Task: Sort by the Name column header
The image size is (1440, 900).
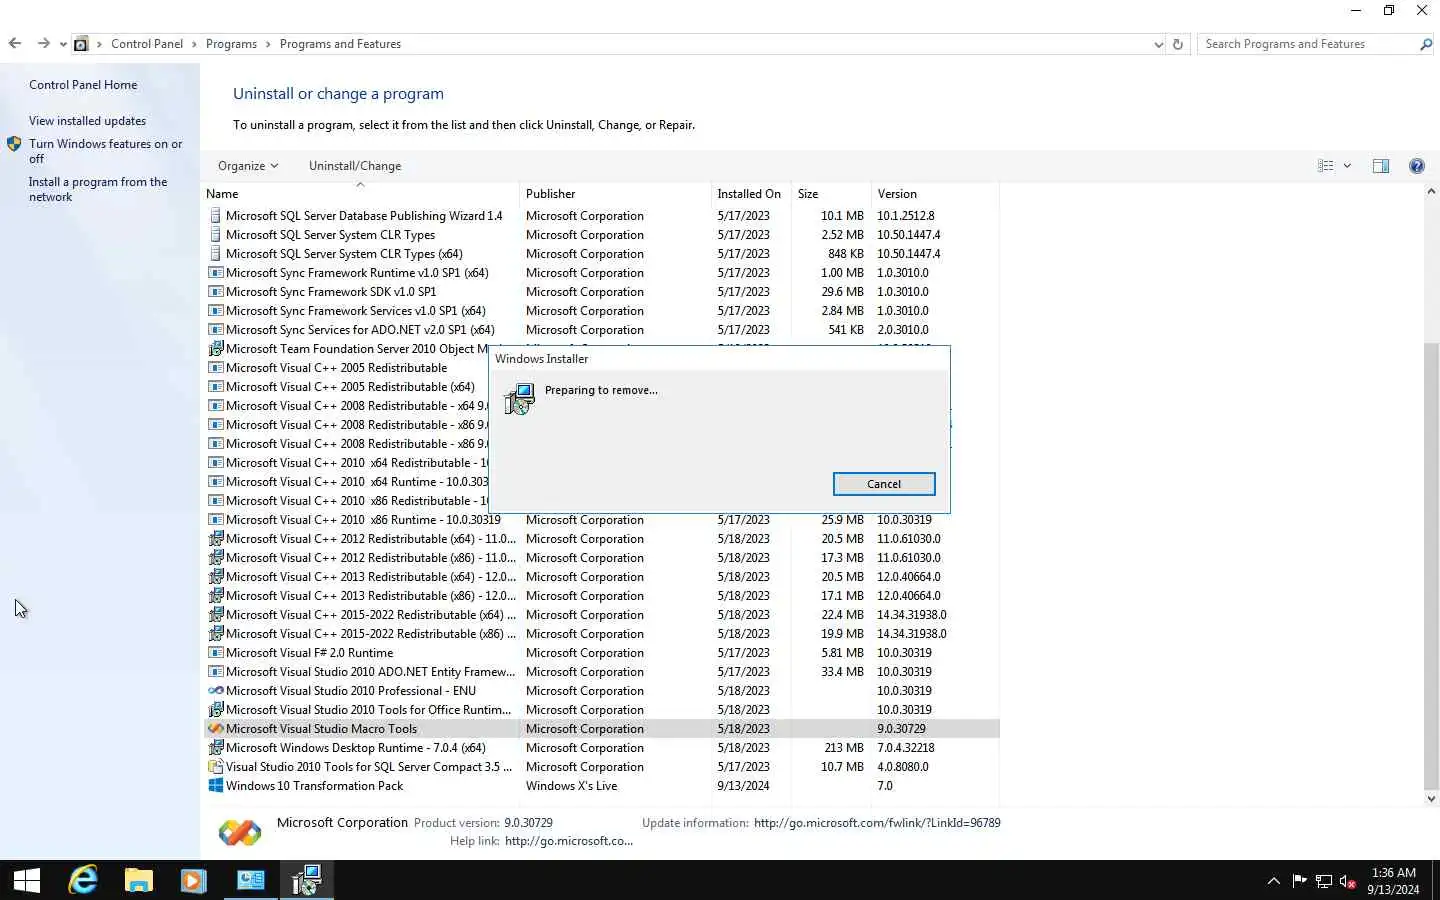Action: 360,194
